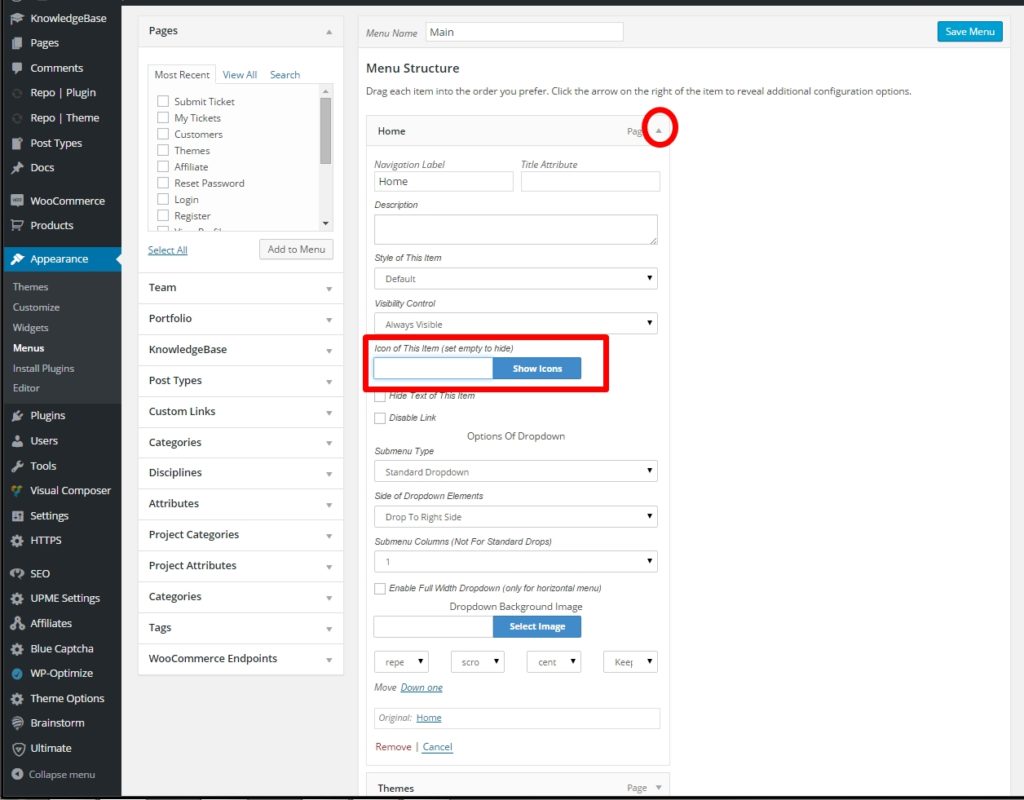Click the Plugins plug icon
Screen dimensions: 1024x800
[x=17, y=416]
